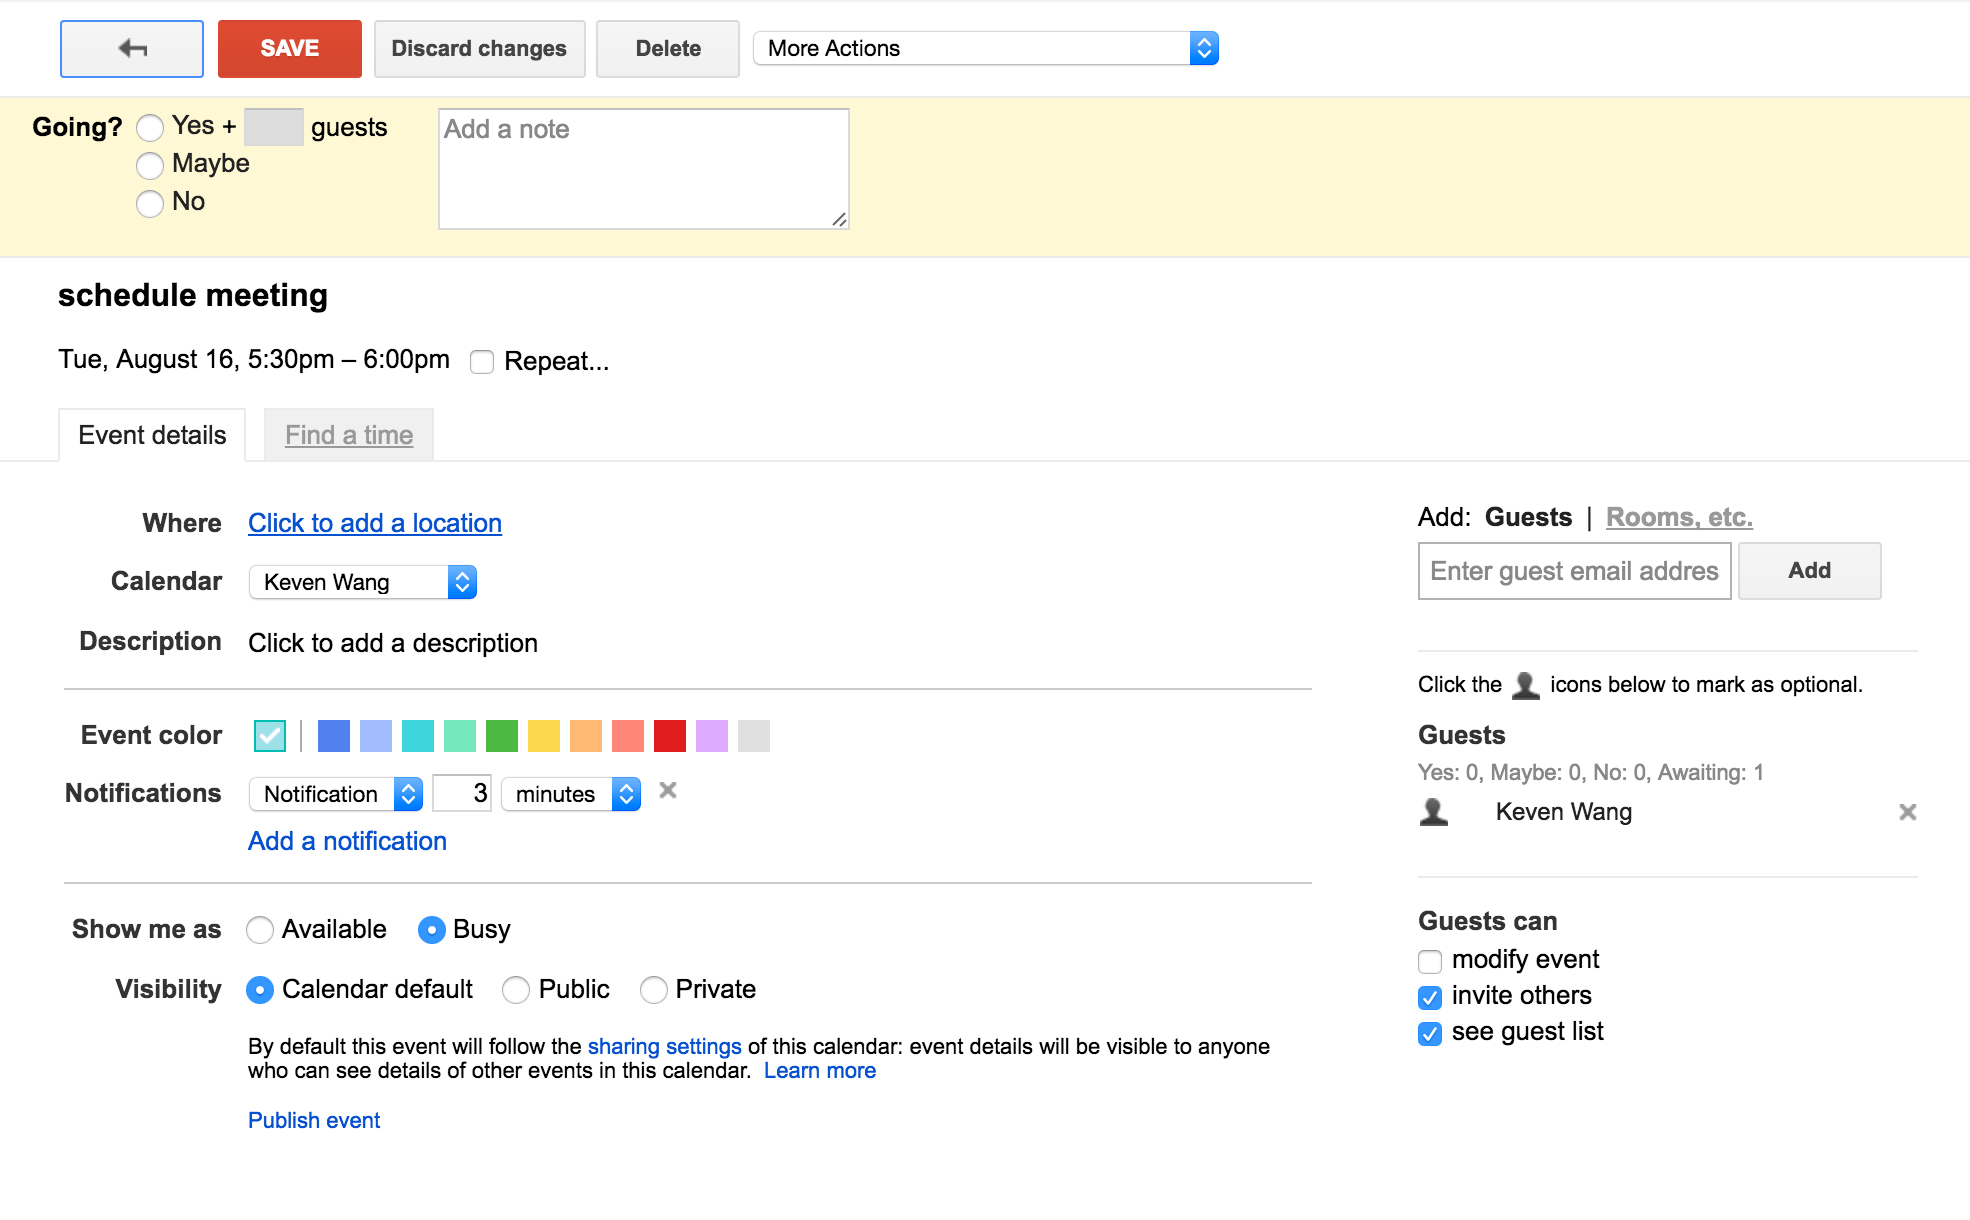This screenshot has height=1220, width=1970.
Task: Pick the green event color swatch
Action: (x=502, y=736)
